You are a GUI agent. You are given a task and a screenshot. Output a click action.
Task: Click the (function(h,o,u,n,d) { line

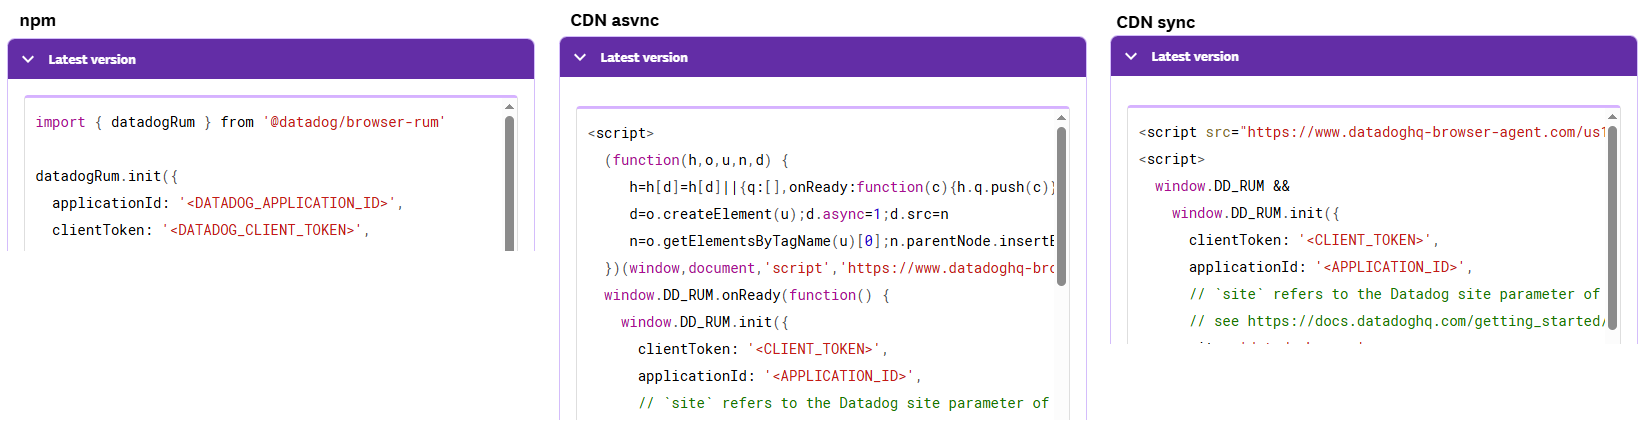point(697,160)
